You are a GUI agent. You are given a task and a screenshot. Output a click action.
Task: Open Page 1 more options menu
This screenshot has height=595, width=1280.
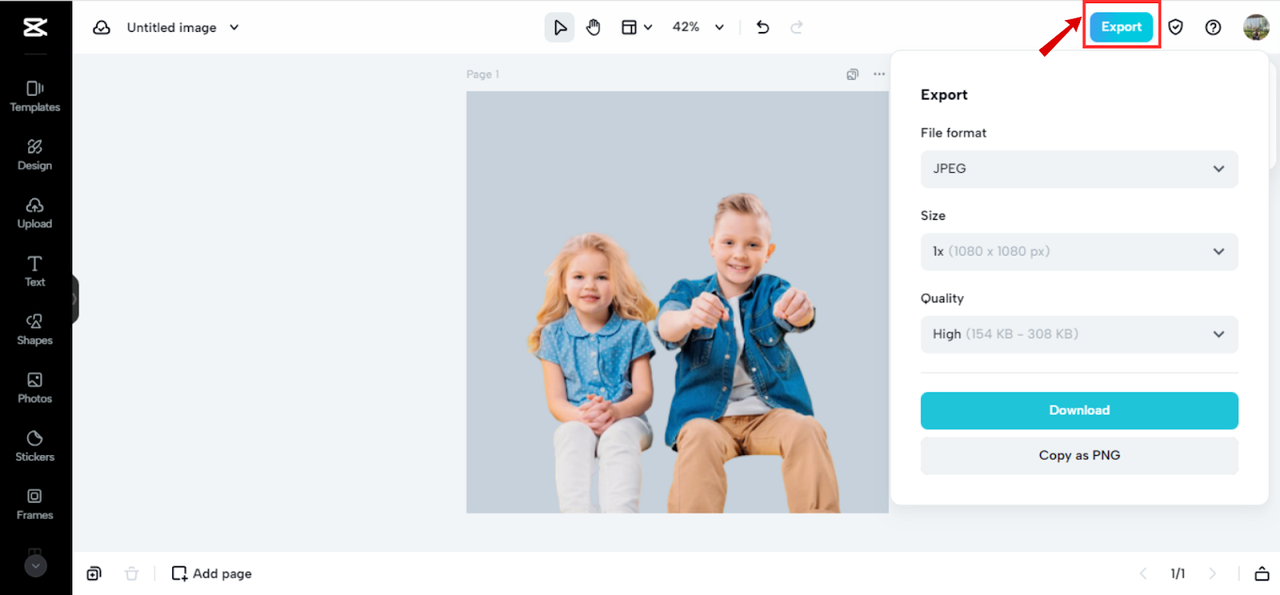click(x=879, y=74)
